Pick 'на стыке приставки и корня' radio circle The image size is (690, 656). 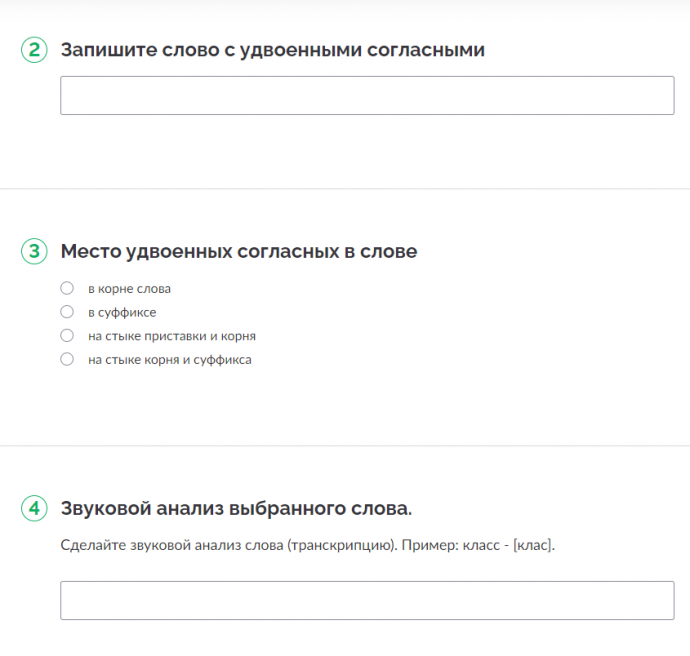click(67, 336)
